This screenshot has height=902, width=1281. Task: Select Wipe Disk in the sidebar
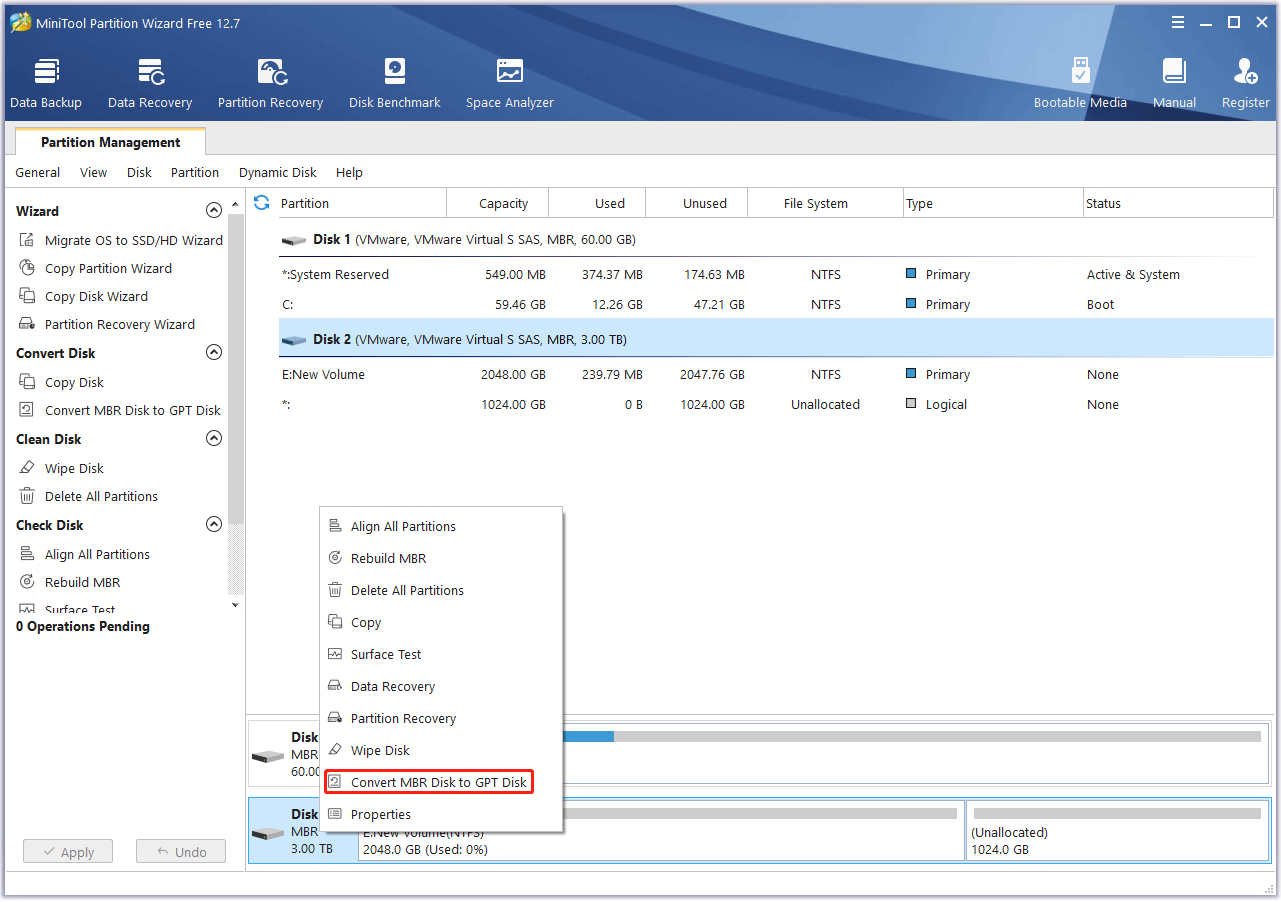point(61,468)
